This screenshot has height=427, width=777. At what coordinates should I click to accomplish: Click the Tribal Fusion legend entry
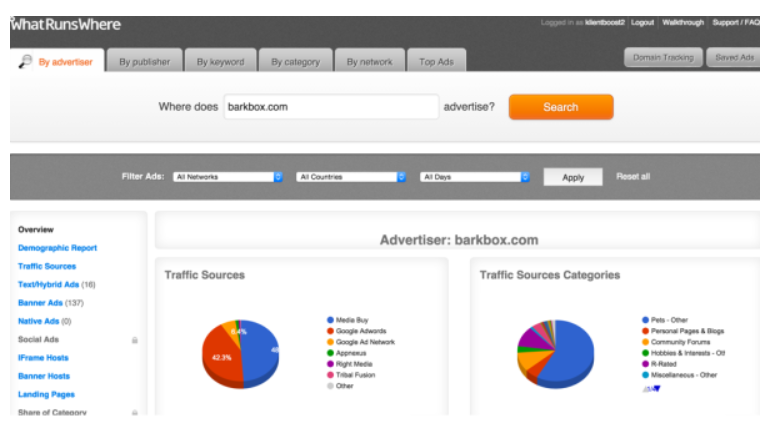tap(351, 375)
